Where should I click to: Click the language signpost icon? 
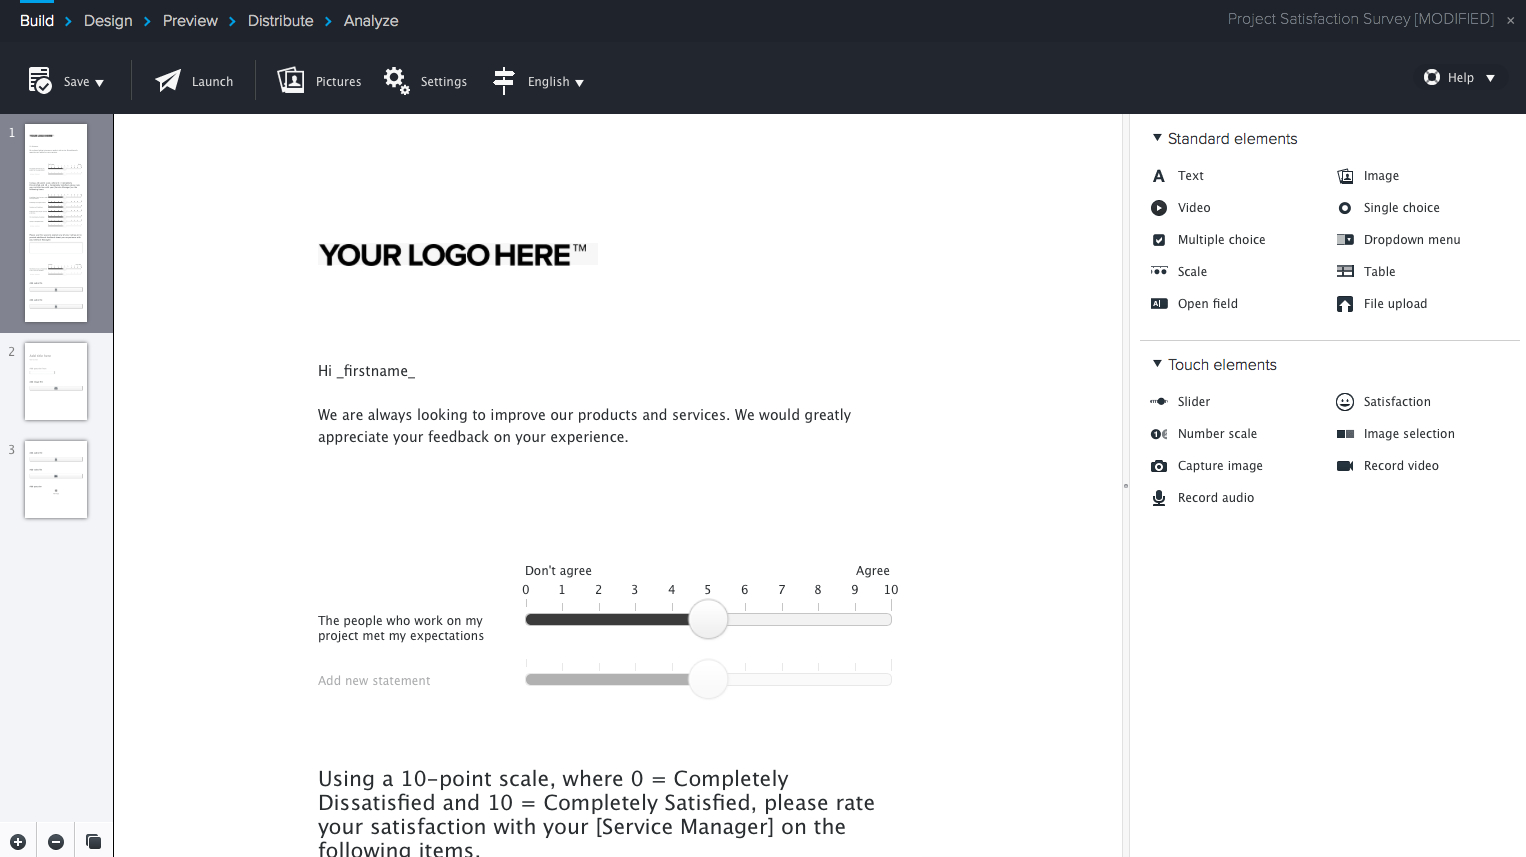click(504, 81)
